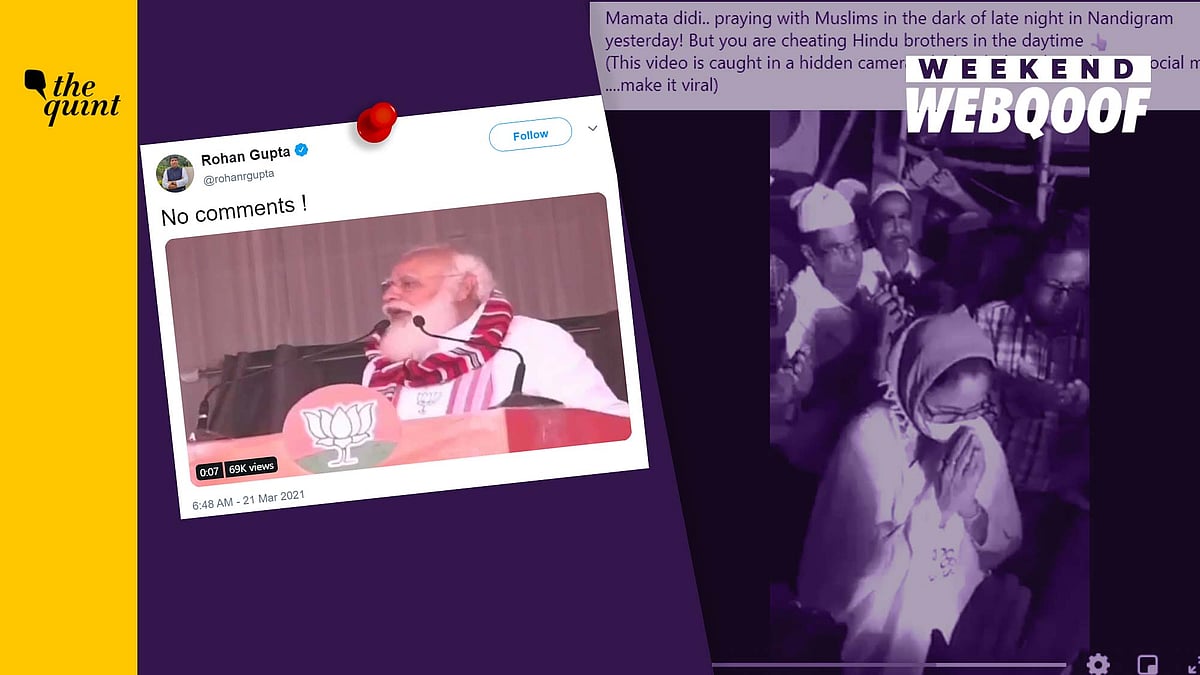Seek along the video progress bar
The height and width of the screenshot is (675, 1200).
tap(890, 664)
